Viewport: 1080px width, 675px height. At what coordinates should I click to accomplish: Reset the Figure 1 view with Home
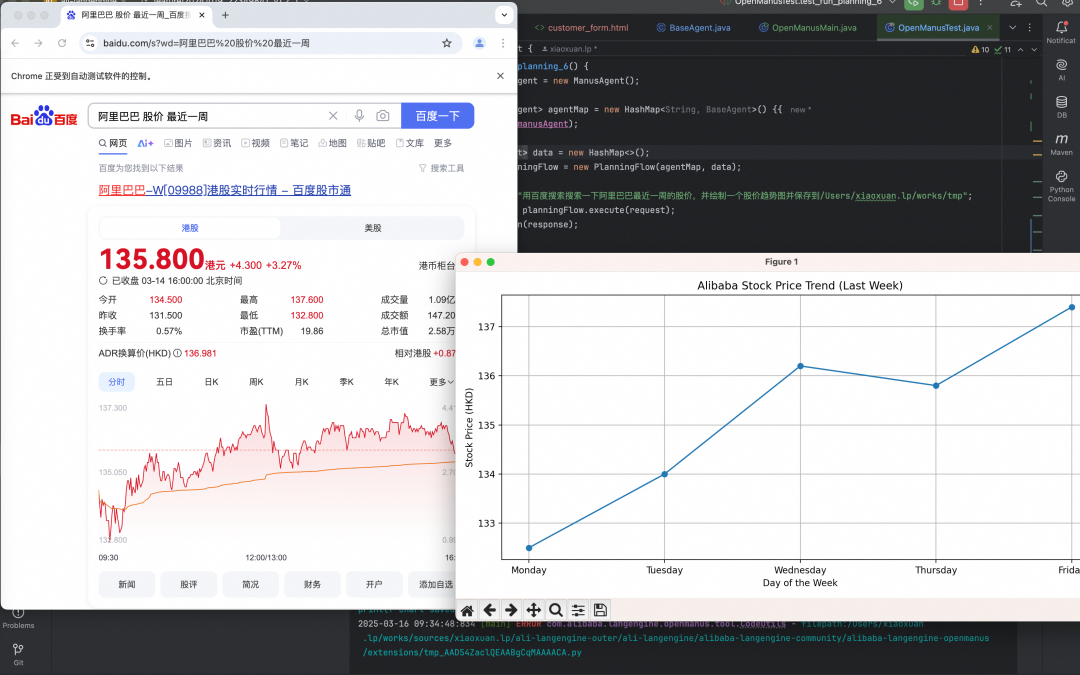tap(467, 610)
